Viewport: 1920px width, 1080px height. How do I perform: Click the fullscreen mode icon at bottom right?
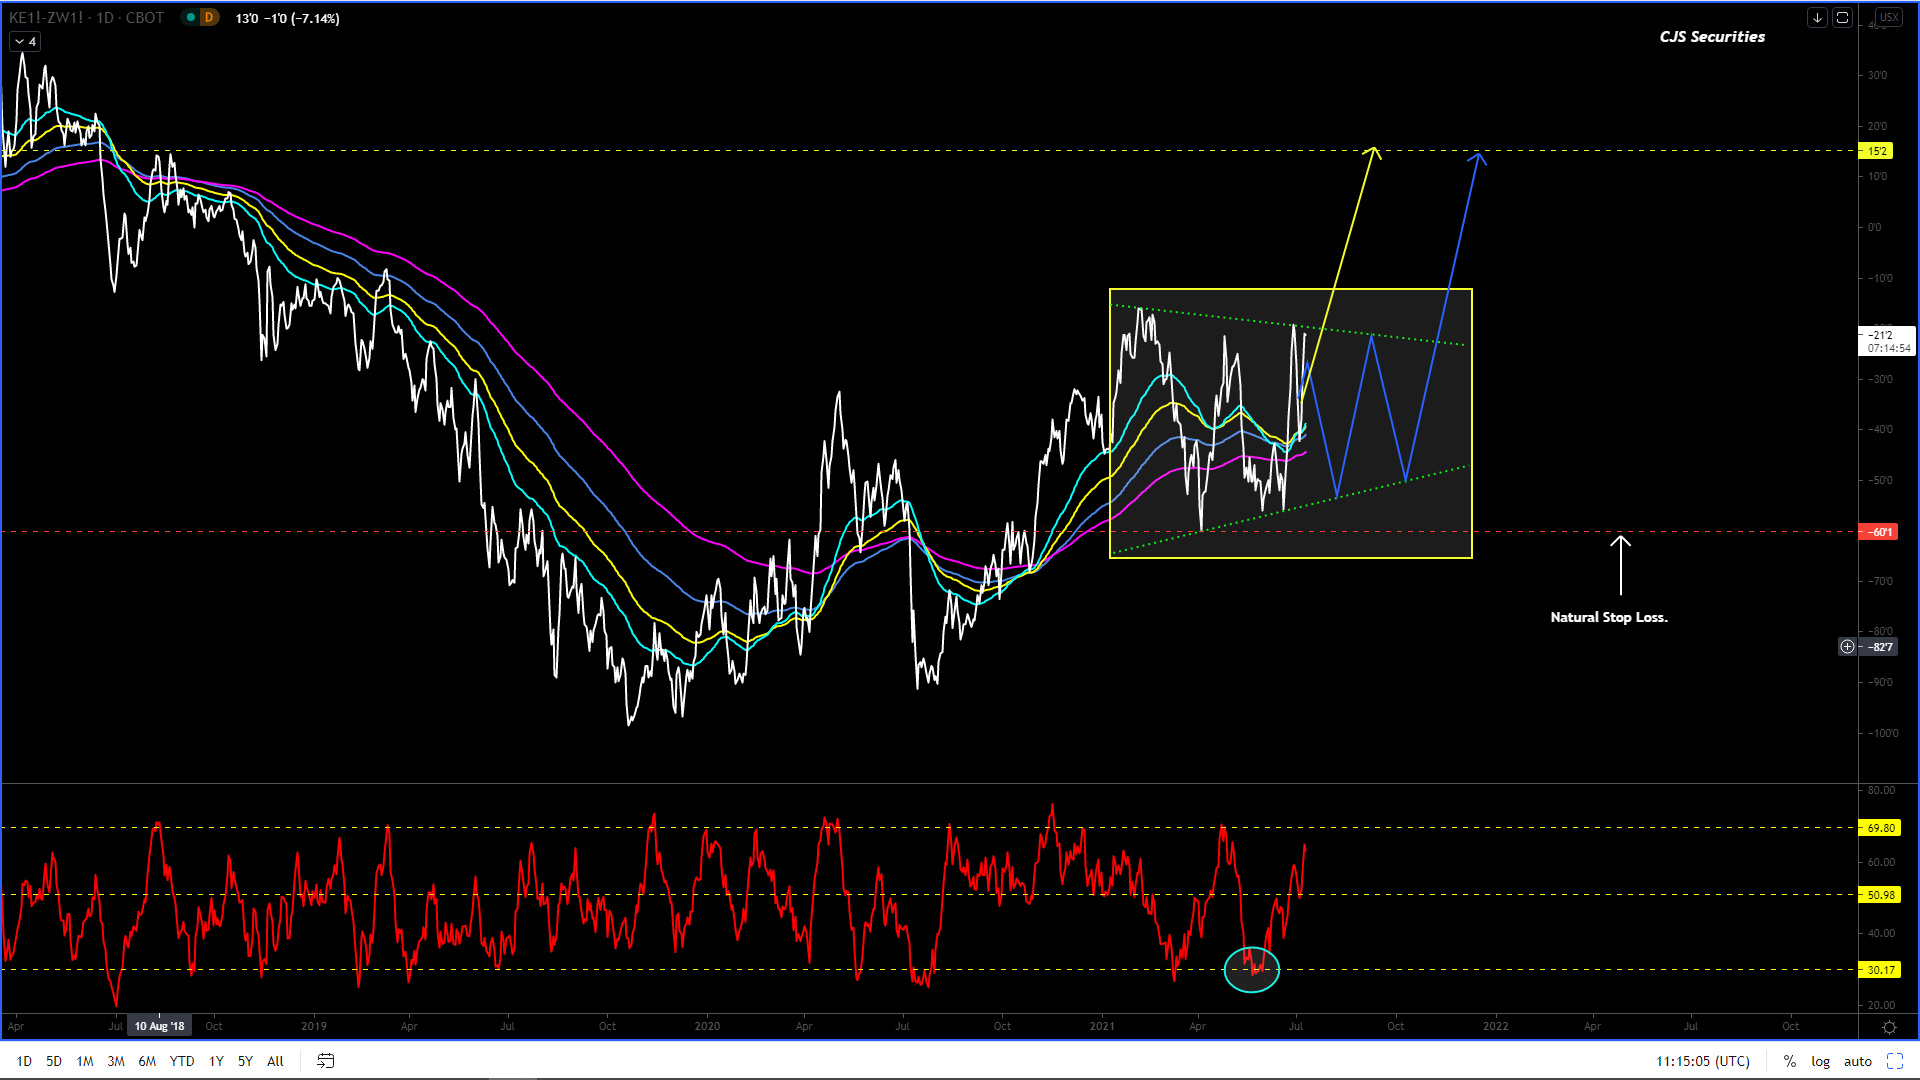tap(1895, 1061)
